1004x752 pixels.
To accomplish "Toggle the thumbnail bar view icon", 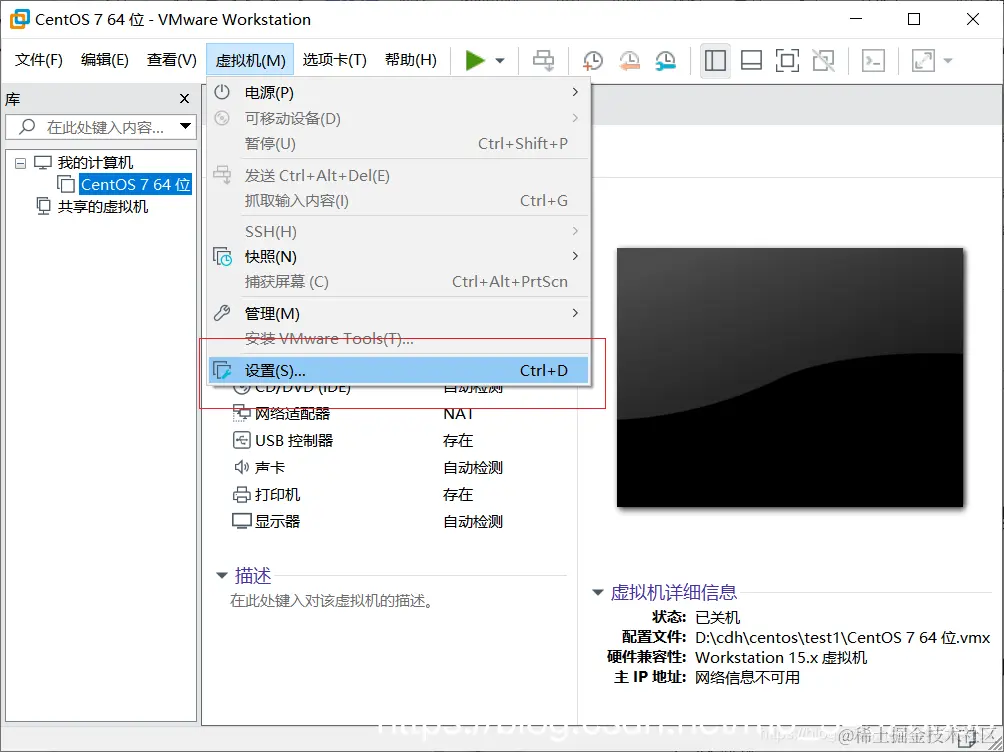I will coord(751,60).
